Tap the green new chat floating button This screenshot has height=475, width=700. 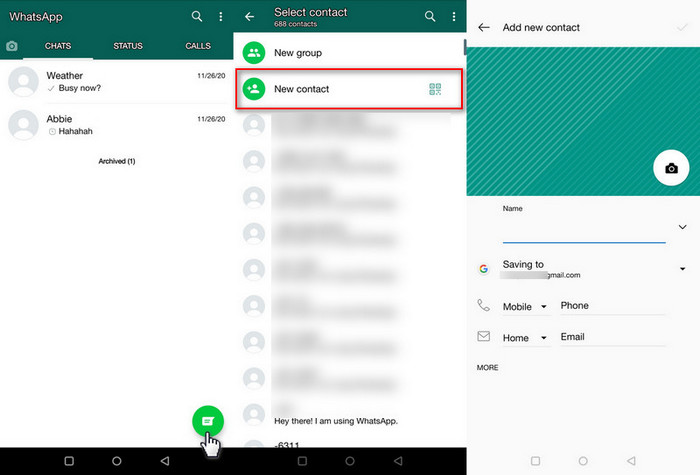(x=208, y=421)
